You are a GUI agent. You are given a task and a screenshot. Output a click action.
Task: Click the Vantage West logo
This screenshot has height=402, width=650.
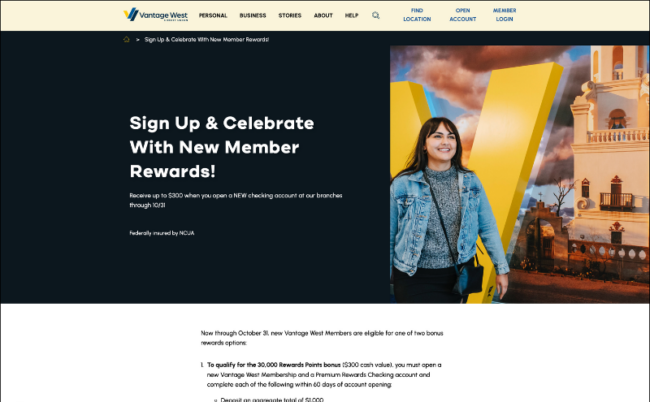point(156,15)
